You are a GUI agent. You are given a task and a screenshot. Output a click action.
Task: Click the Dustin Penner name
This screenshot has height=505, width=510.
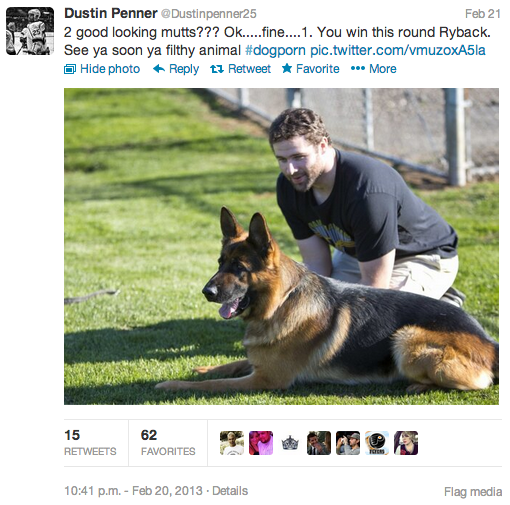111,14
